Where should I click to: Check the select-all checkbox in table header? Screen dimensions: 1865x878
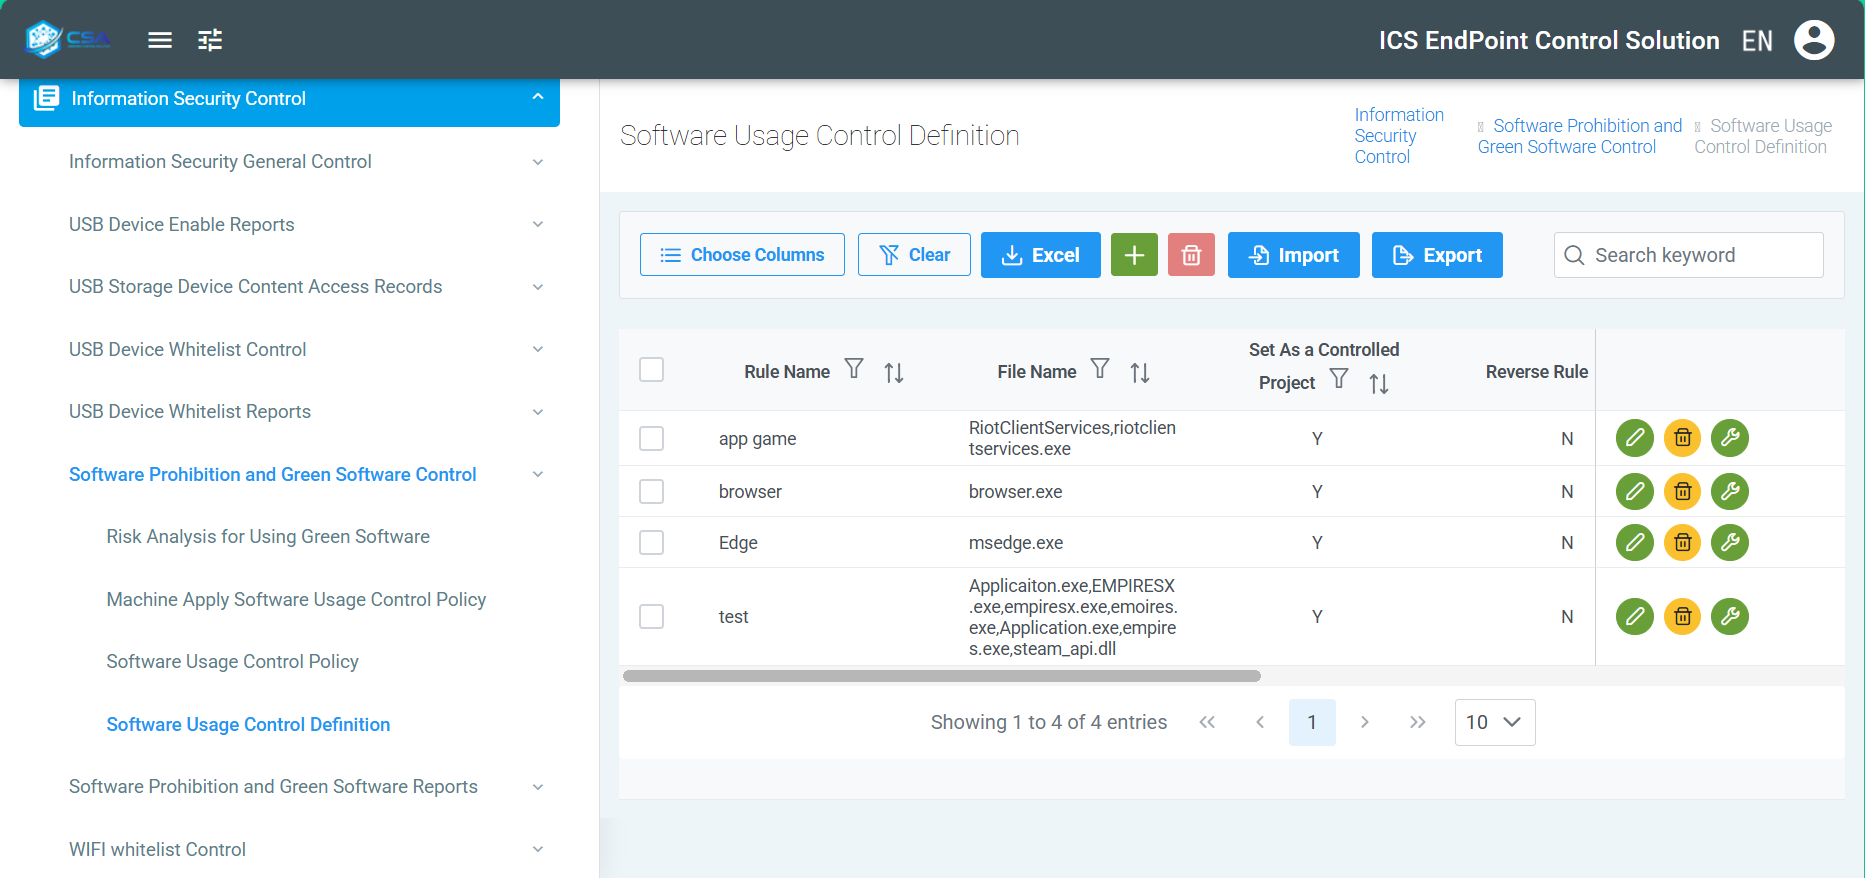click(652, 370)
